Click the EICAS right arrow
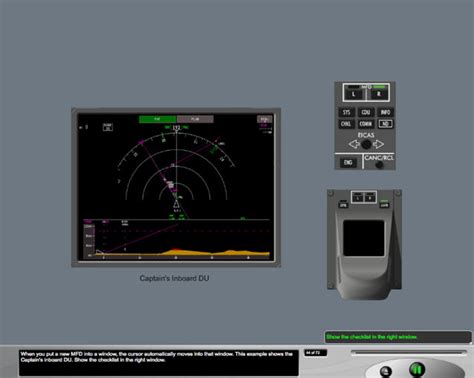Screen dimensions: 474x378 (378, 144)
